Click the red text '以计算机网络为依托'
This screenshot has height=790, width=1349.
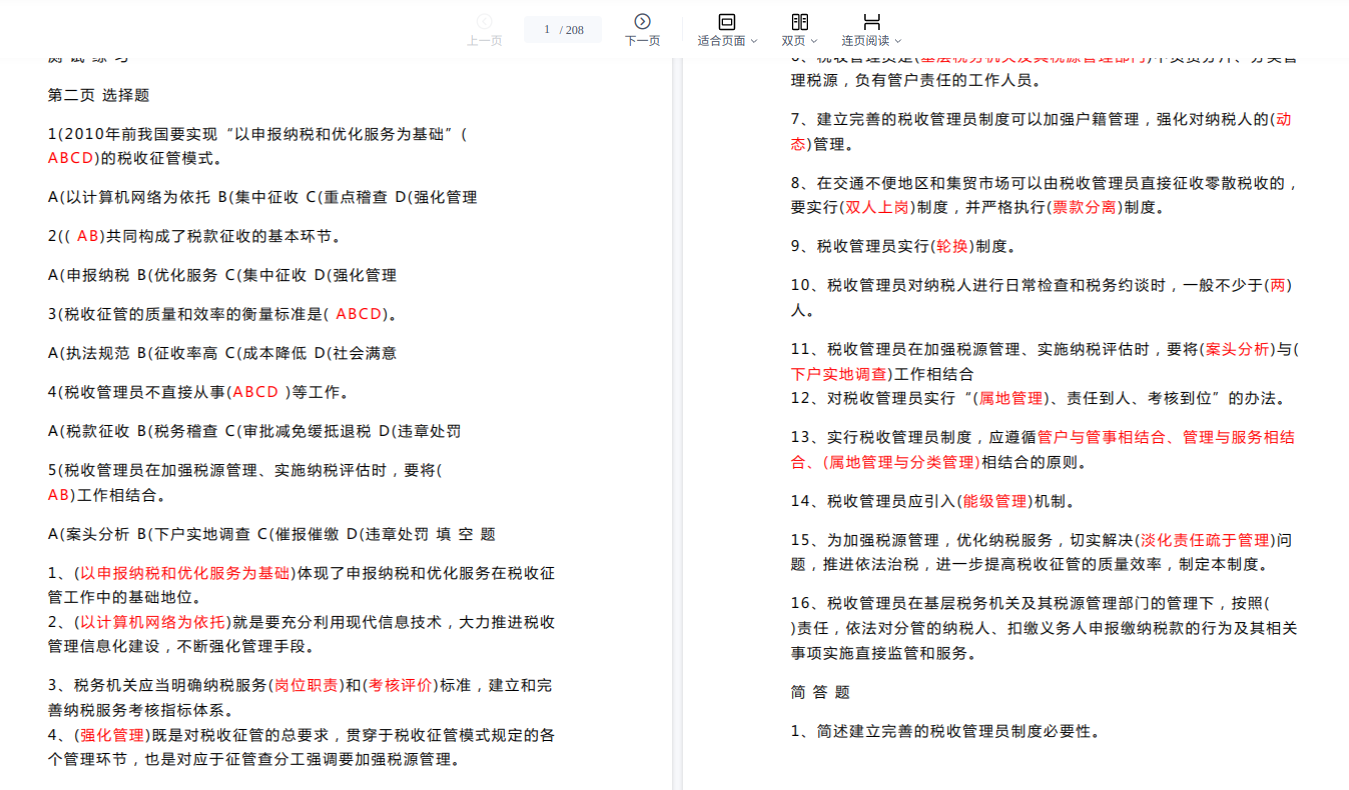153,622
